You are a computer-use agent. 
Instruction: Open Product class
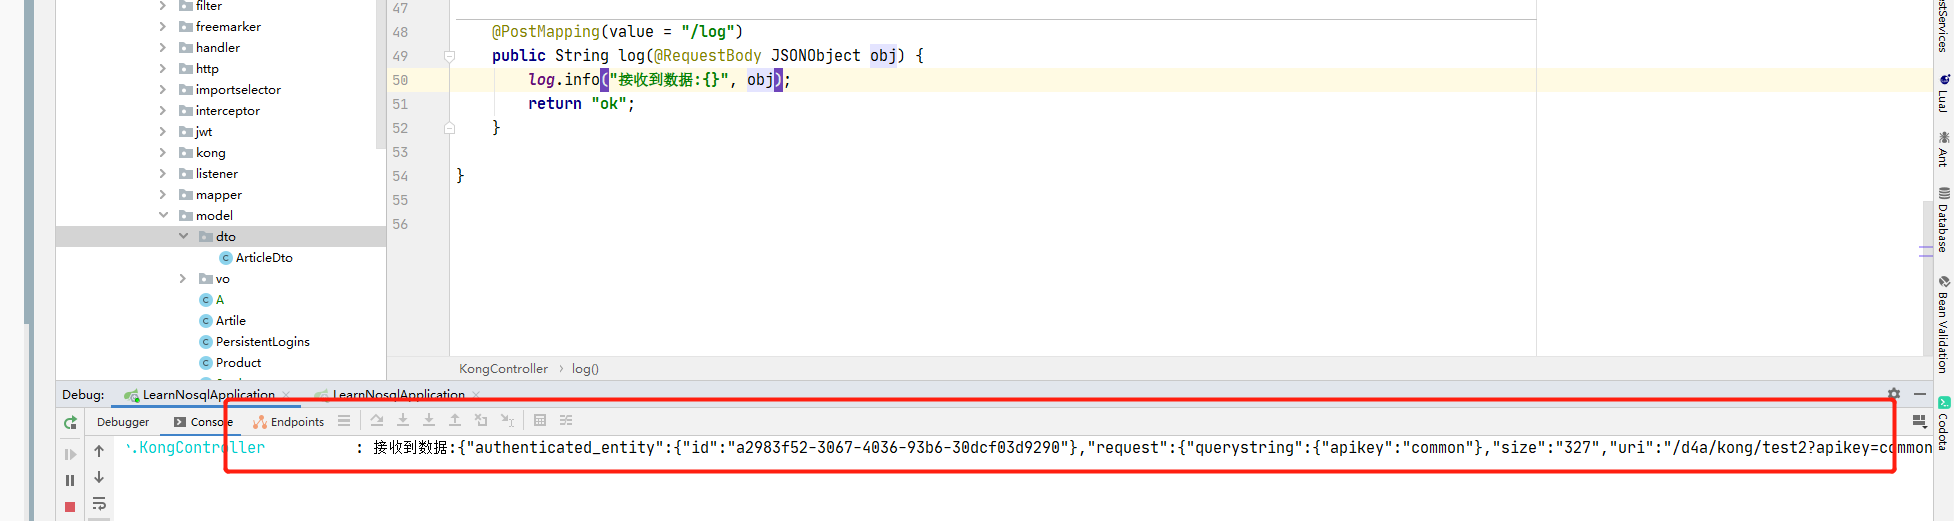[230, 363]
